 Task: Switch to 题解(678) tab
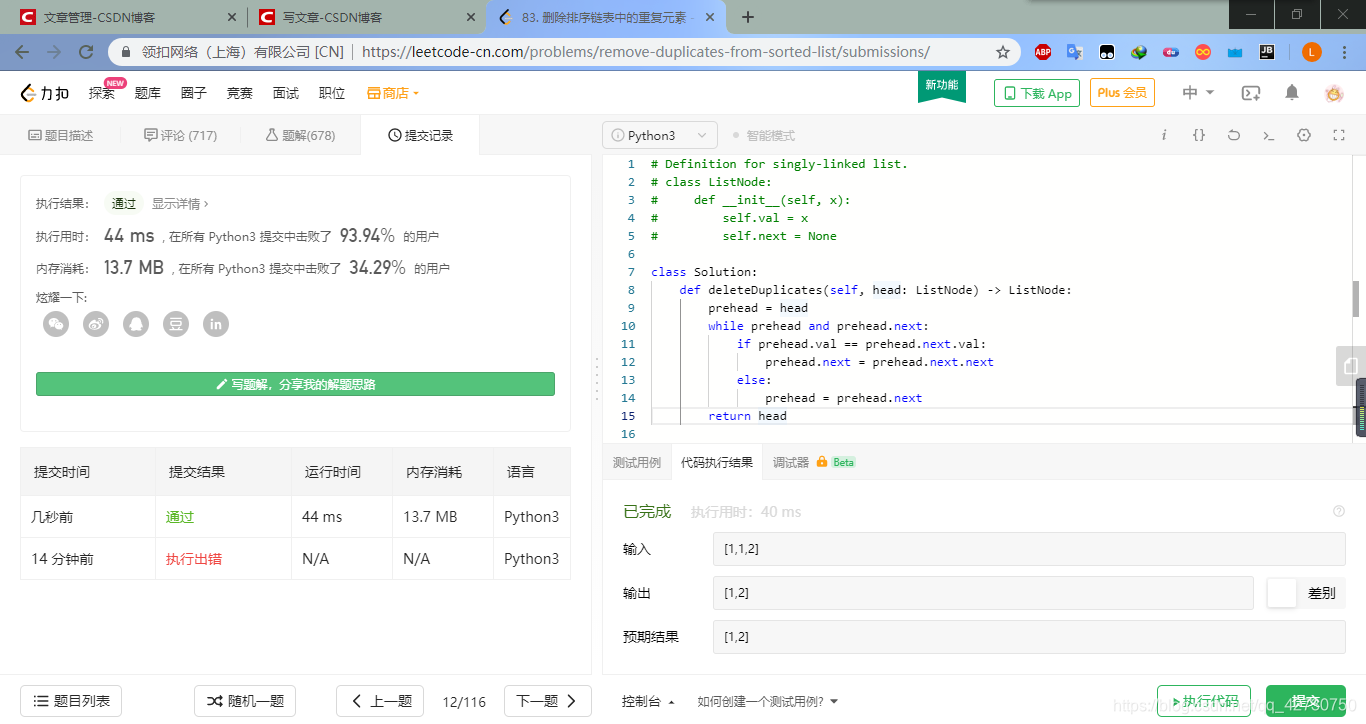[300, 135]
